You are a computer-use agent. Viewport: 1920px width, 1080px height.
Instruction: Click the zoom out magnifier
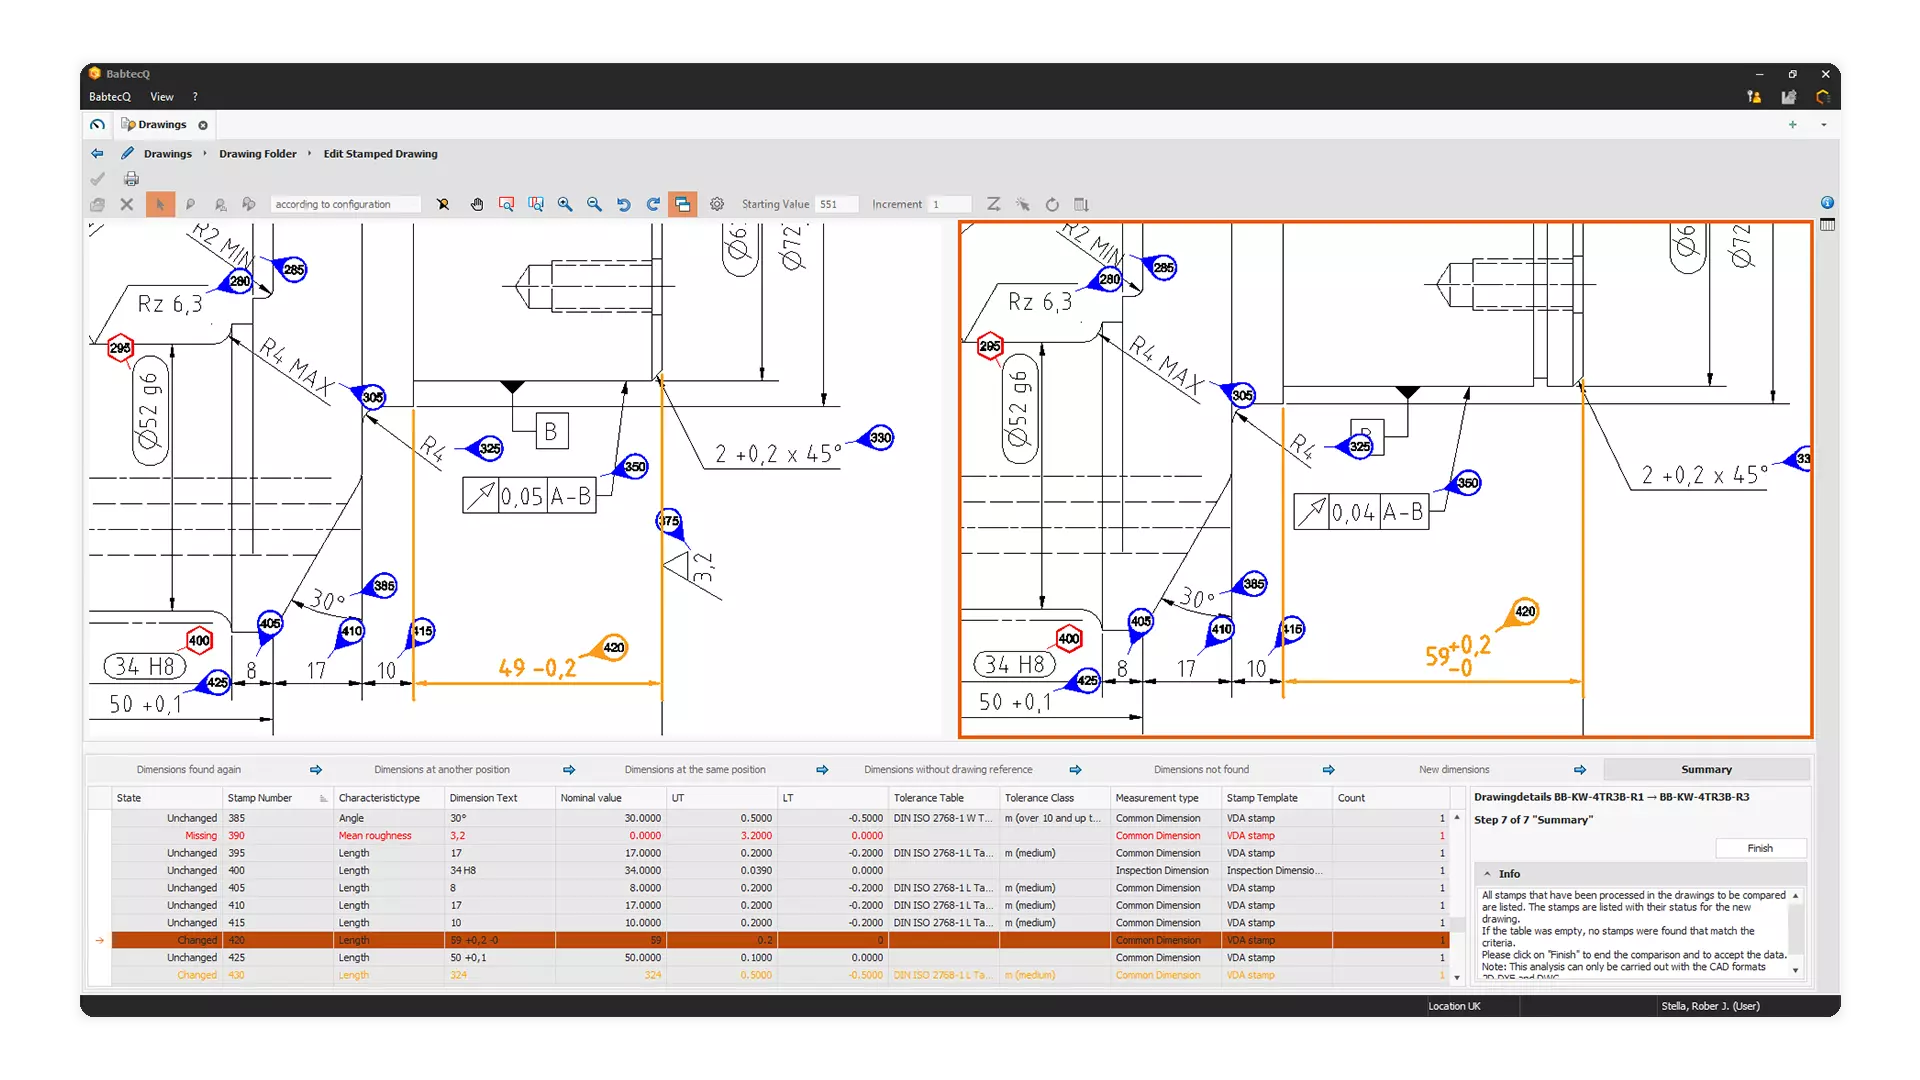pos(594,204)
